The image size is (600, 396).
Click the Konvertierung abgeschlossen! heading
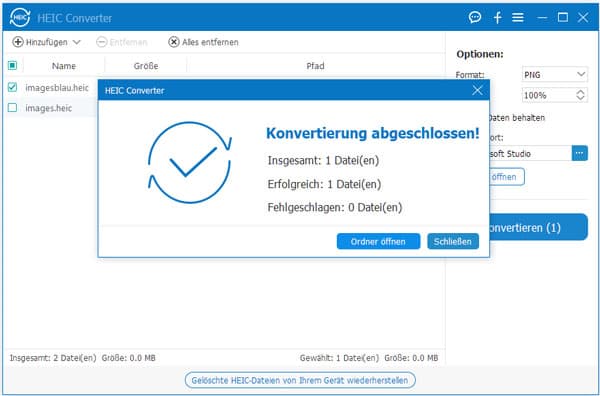pyautogui.click(x=372, y=134)
